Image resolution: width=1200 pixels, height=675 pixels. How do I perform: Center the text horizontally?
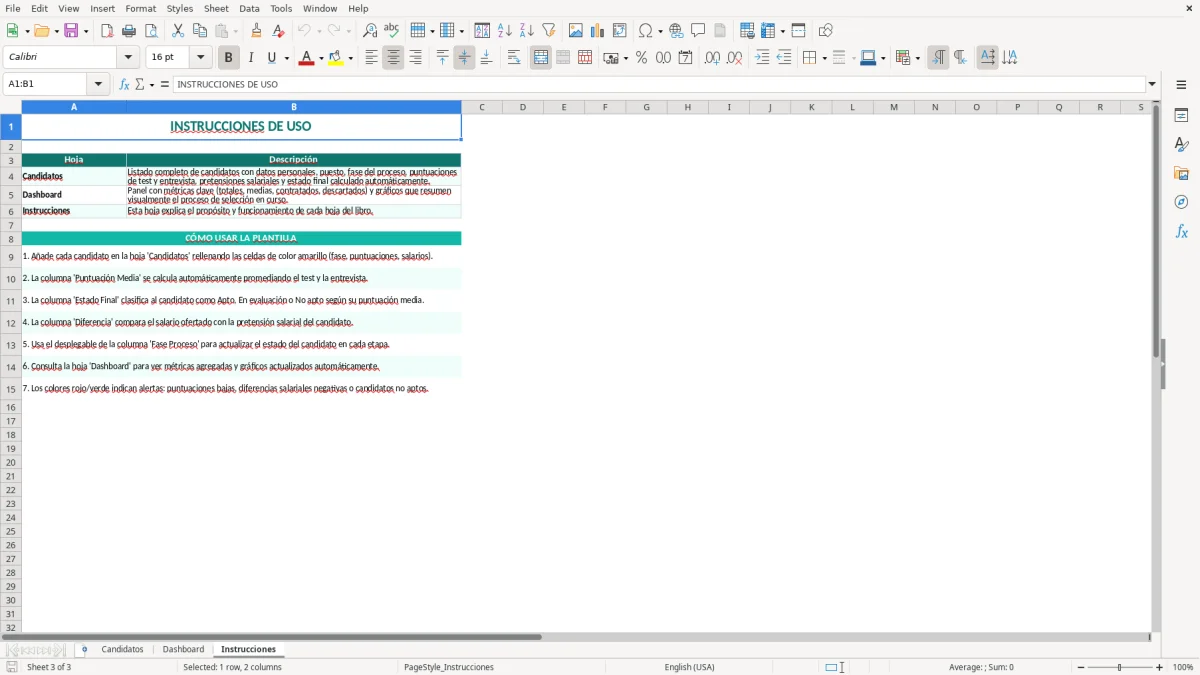point(393,58)
